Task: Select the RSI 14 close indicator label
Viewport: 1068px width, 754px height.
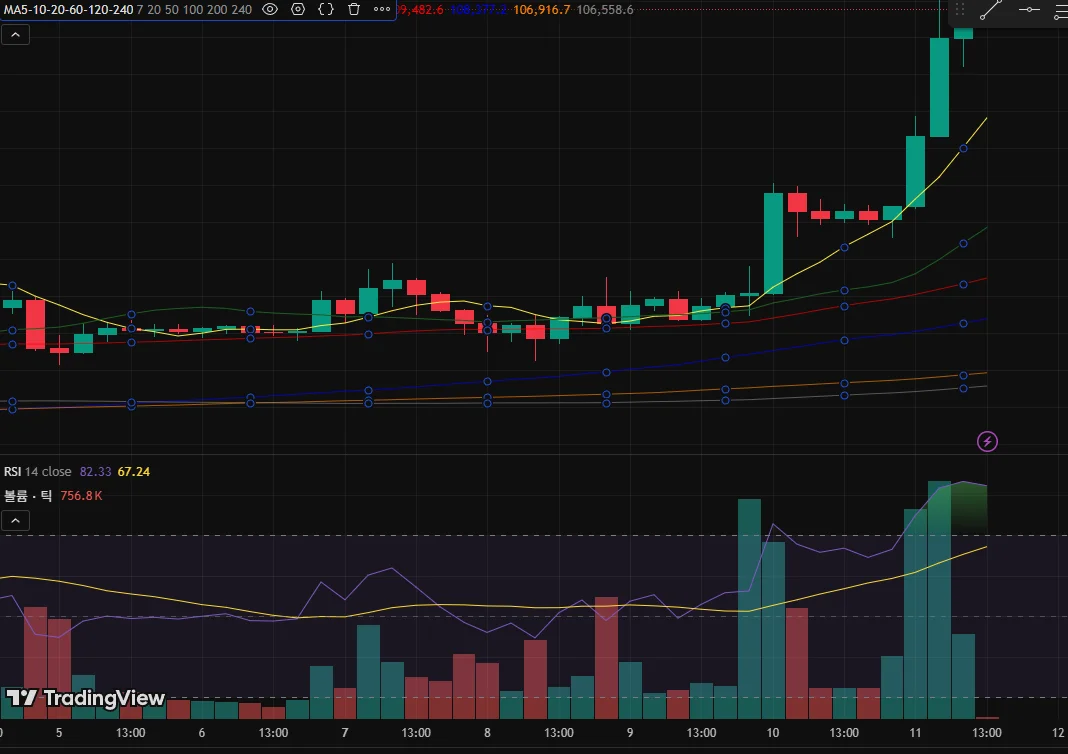Action: click(37, 471)
